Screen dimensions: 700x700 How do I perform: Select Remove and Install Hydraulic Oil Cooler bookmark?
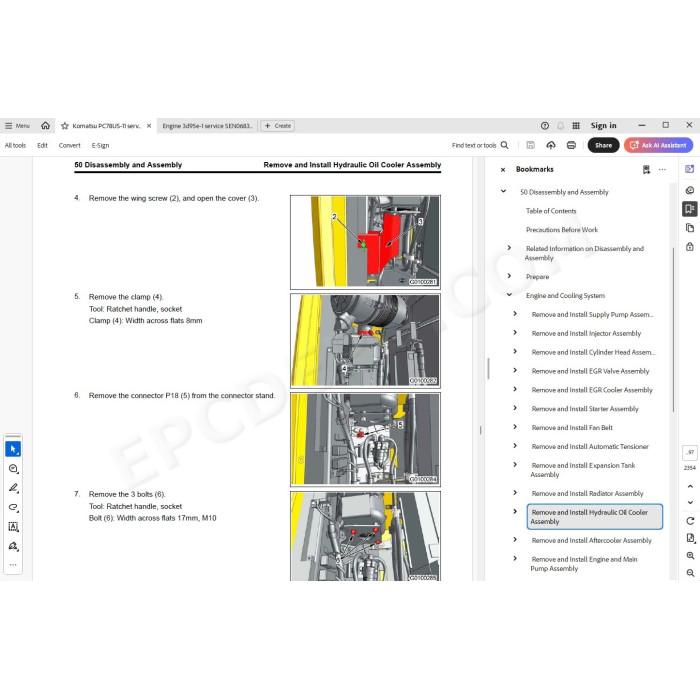(595, 517)
